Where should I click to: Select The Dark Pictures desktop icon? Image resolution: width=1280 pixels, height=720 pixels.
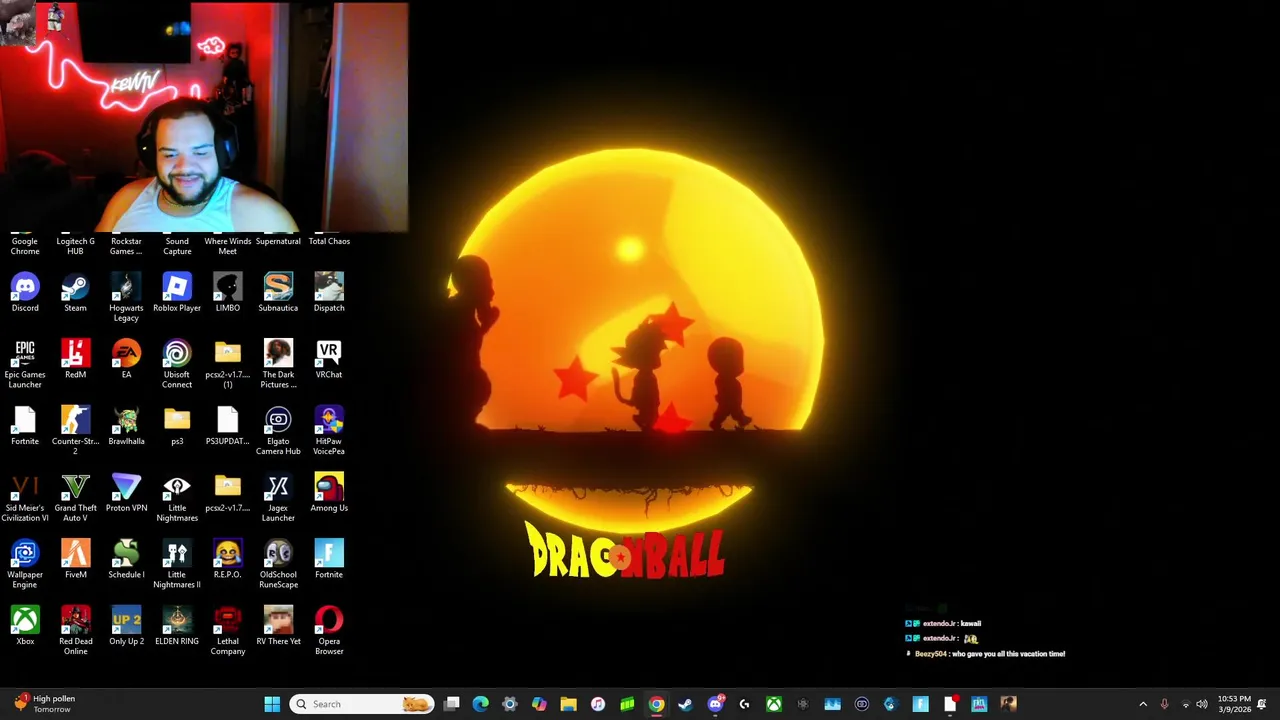tap(278, 364)
